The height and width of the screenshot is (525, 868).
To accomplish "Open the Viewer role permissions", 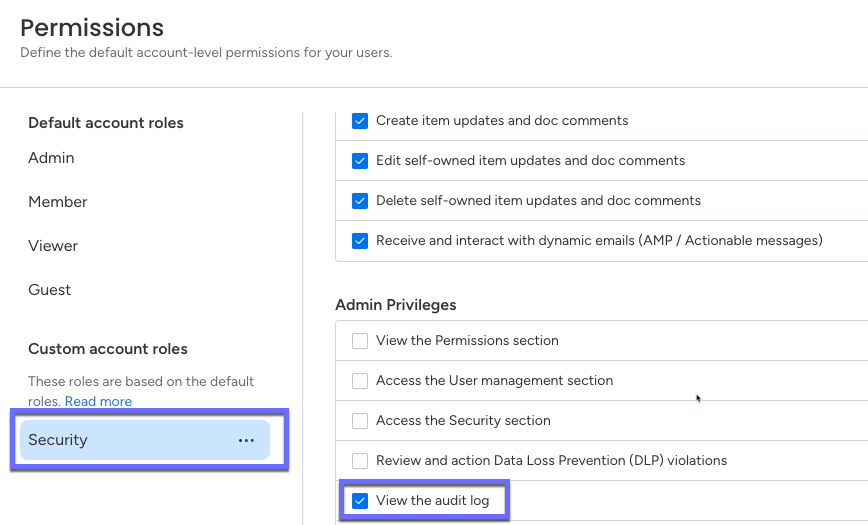I will [53, 246].
